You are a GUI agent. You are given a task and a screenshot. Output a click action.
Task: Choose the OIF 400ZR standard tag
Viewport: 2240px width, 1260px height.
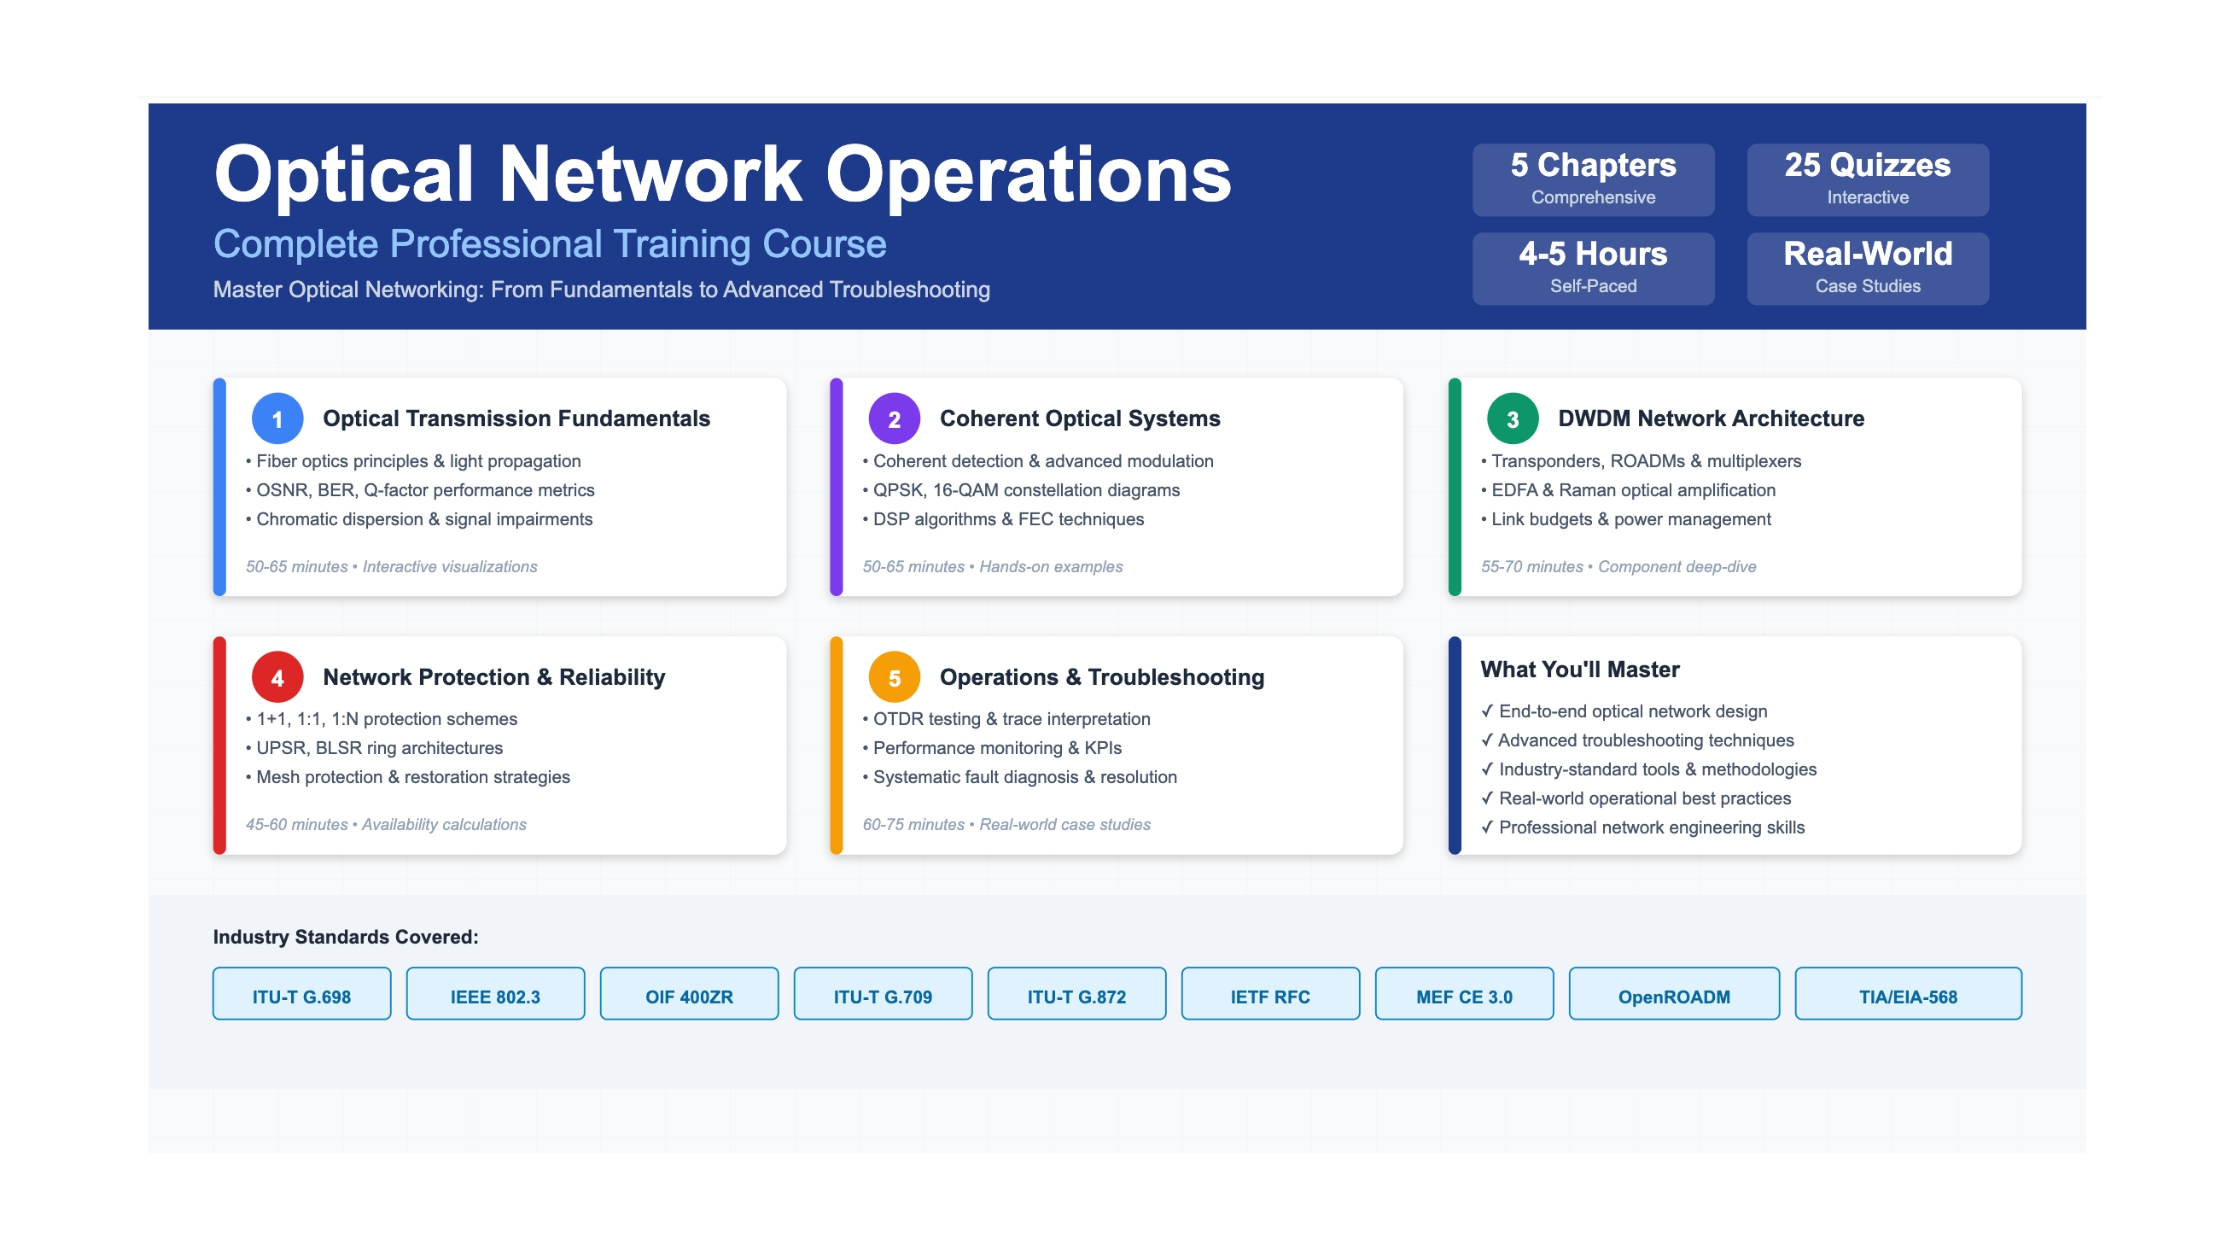pos(689,996)
